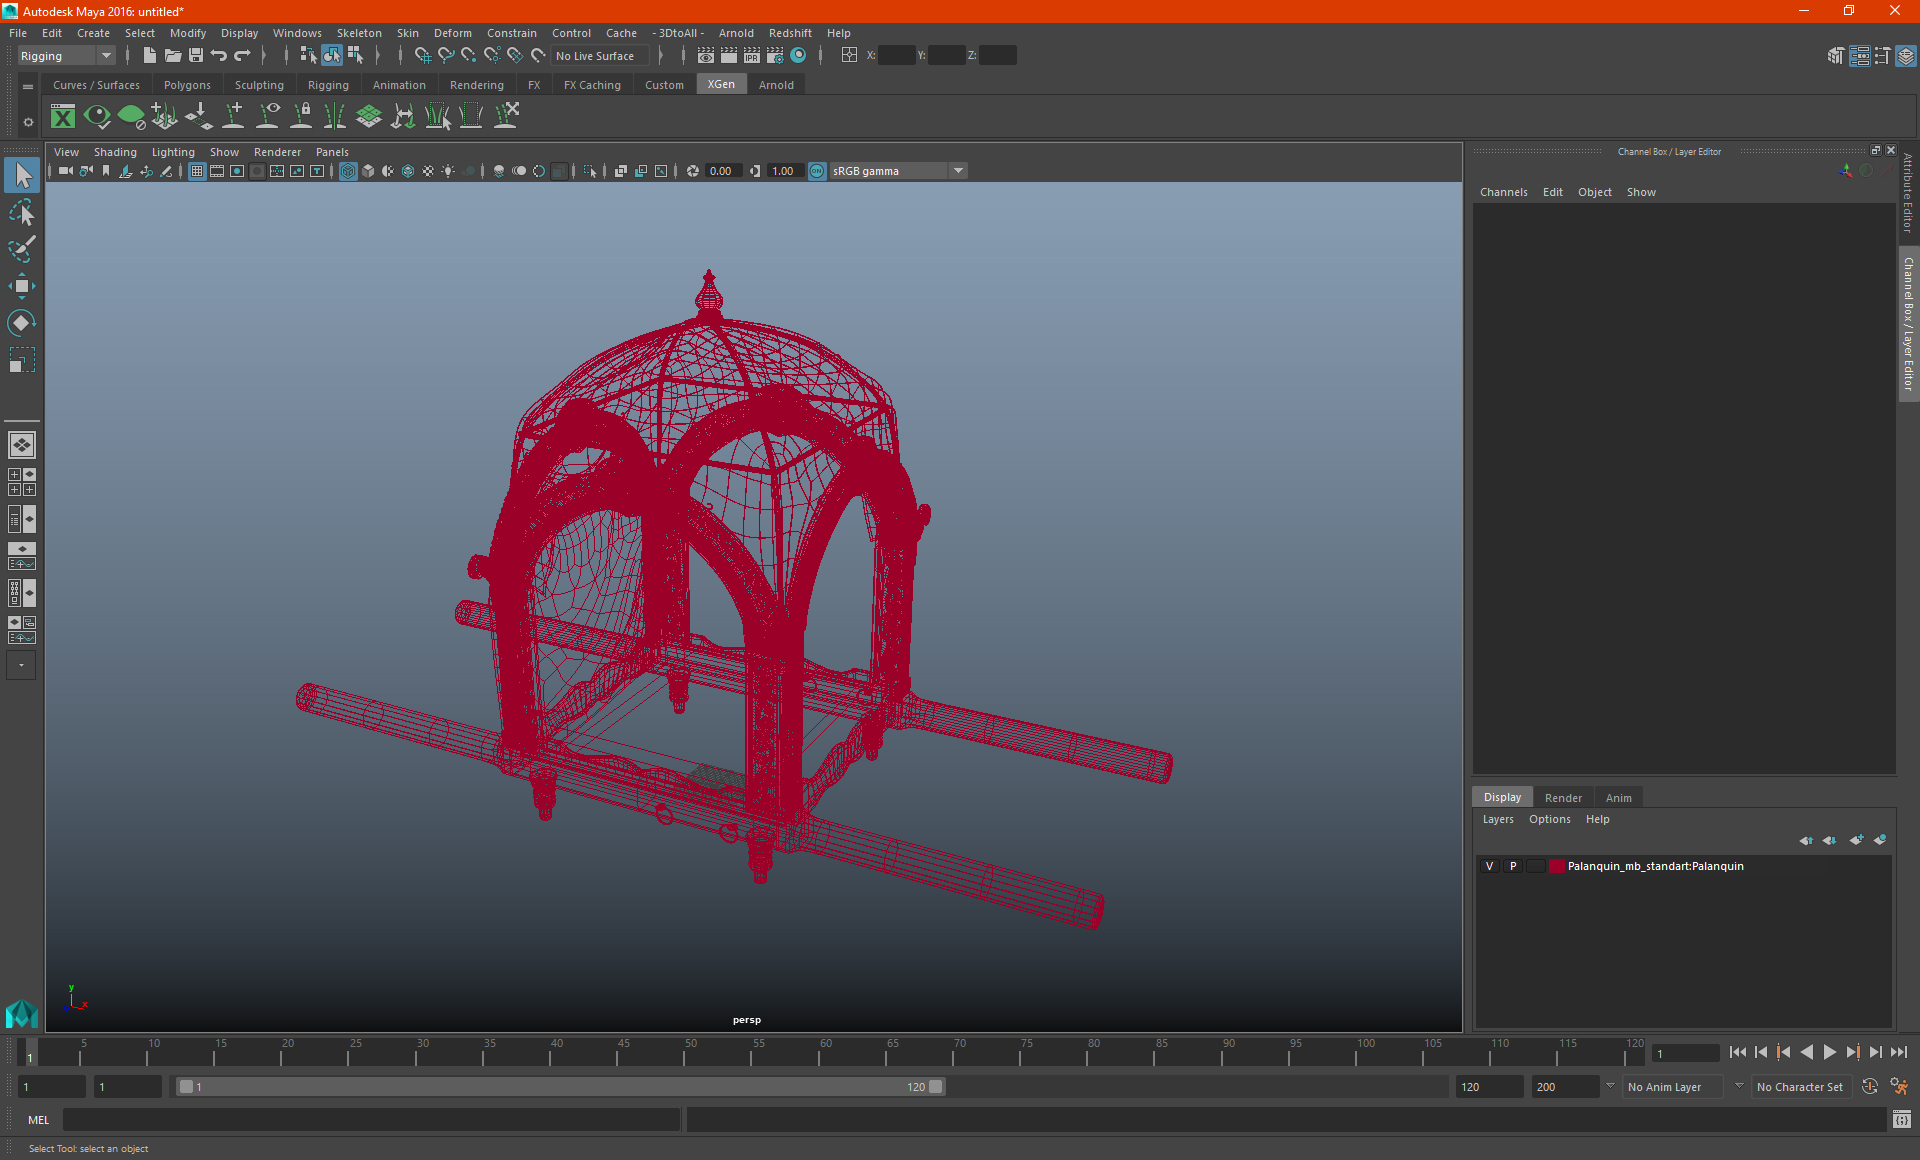Open Script Editor icon at bottom right
Image resolution: width=1920 pixels, height=1160 pixels.
(x=1902, y=1119)
